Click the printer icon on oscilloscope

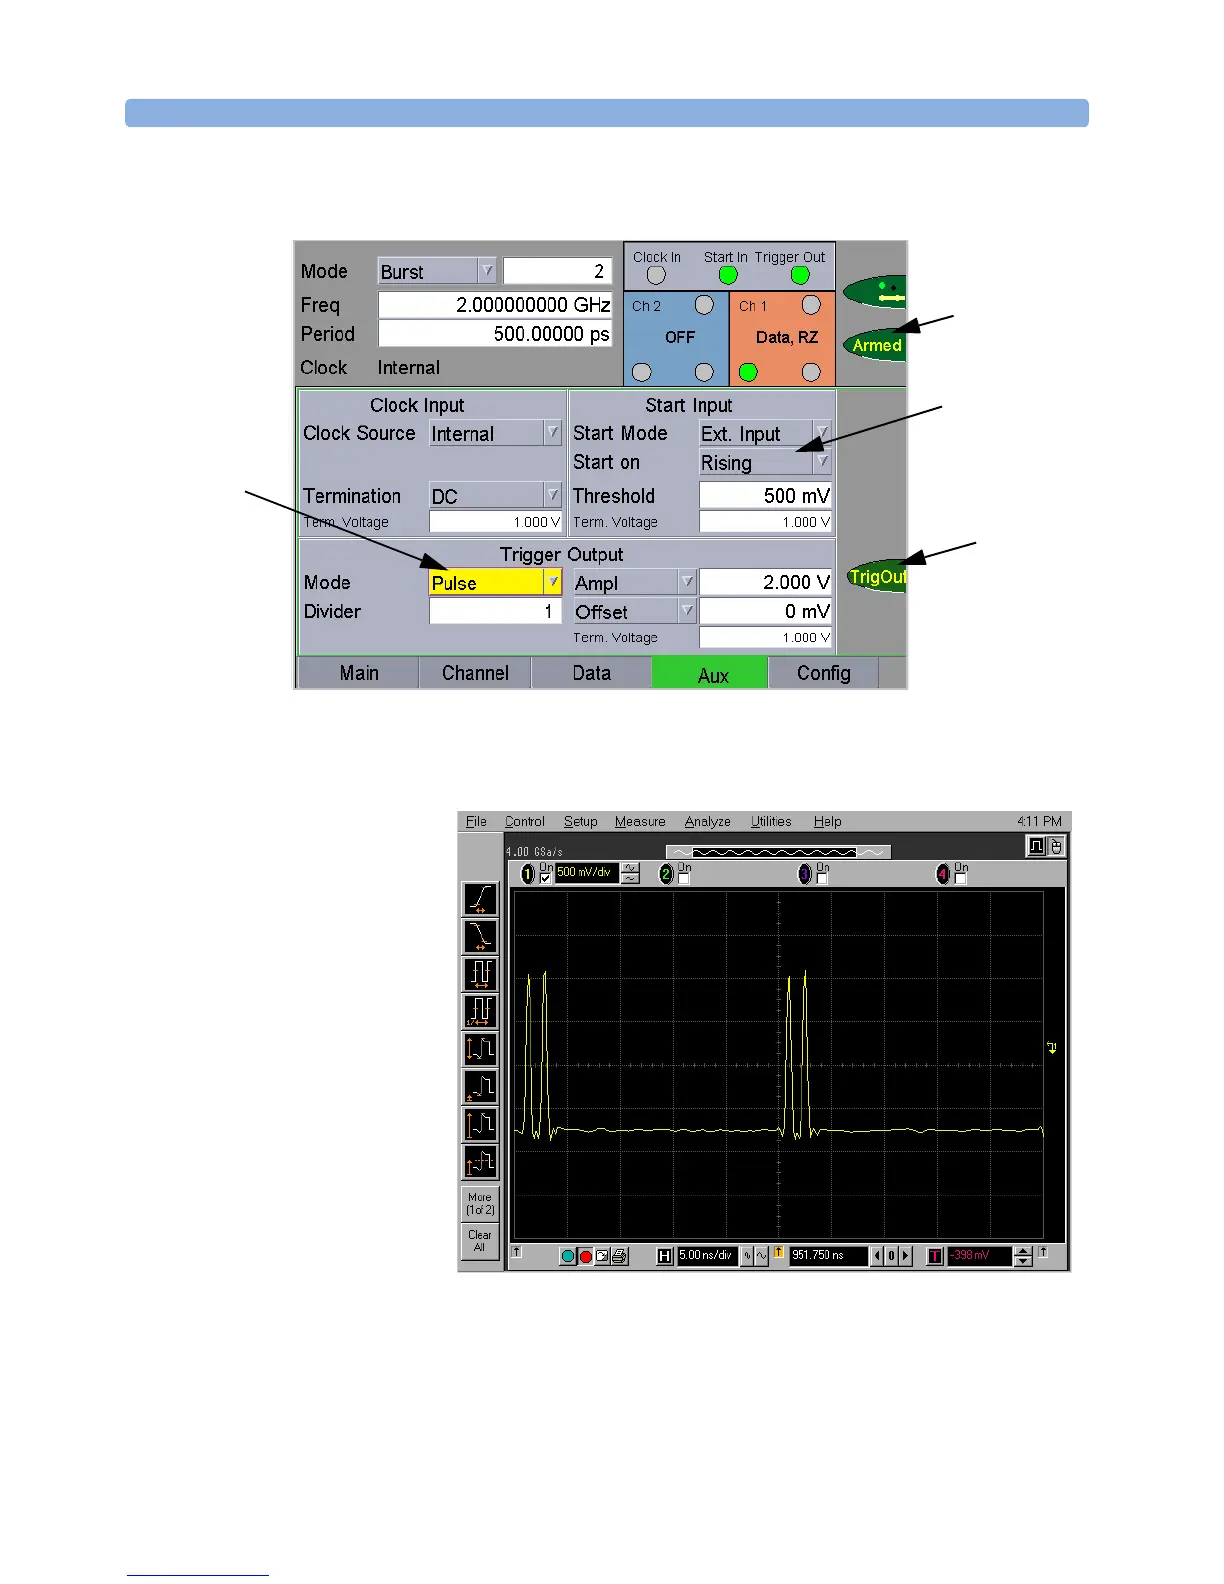click(x=619, y=1256)
